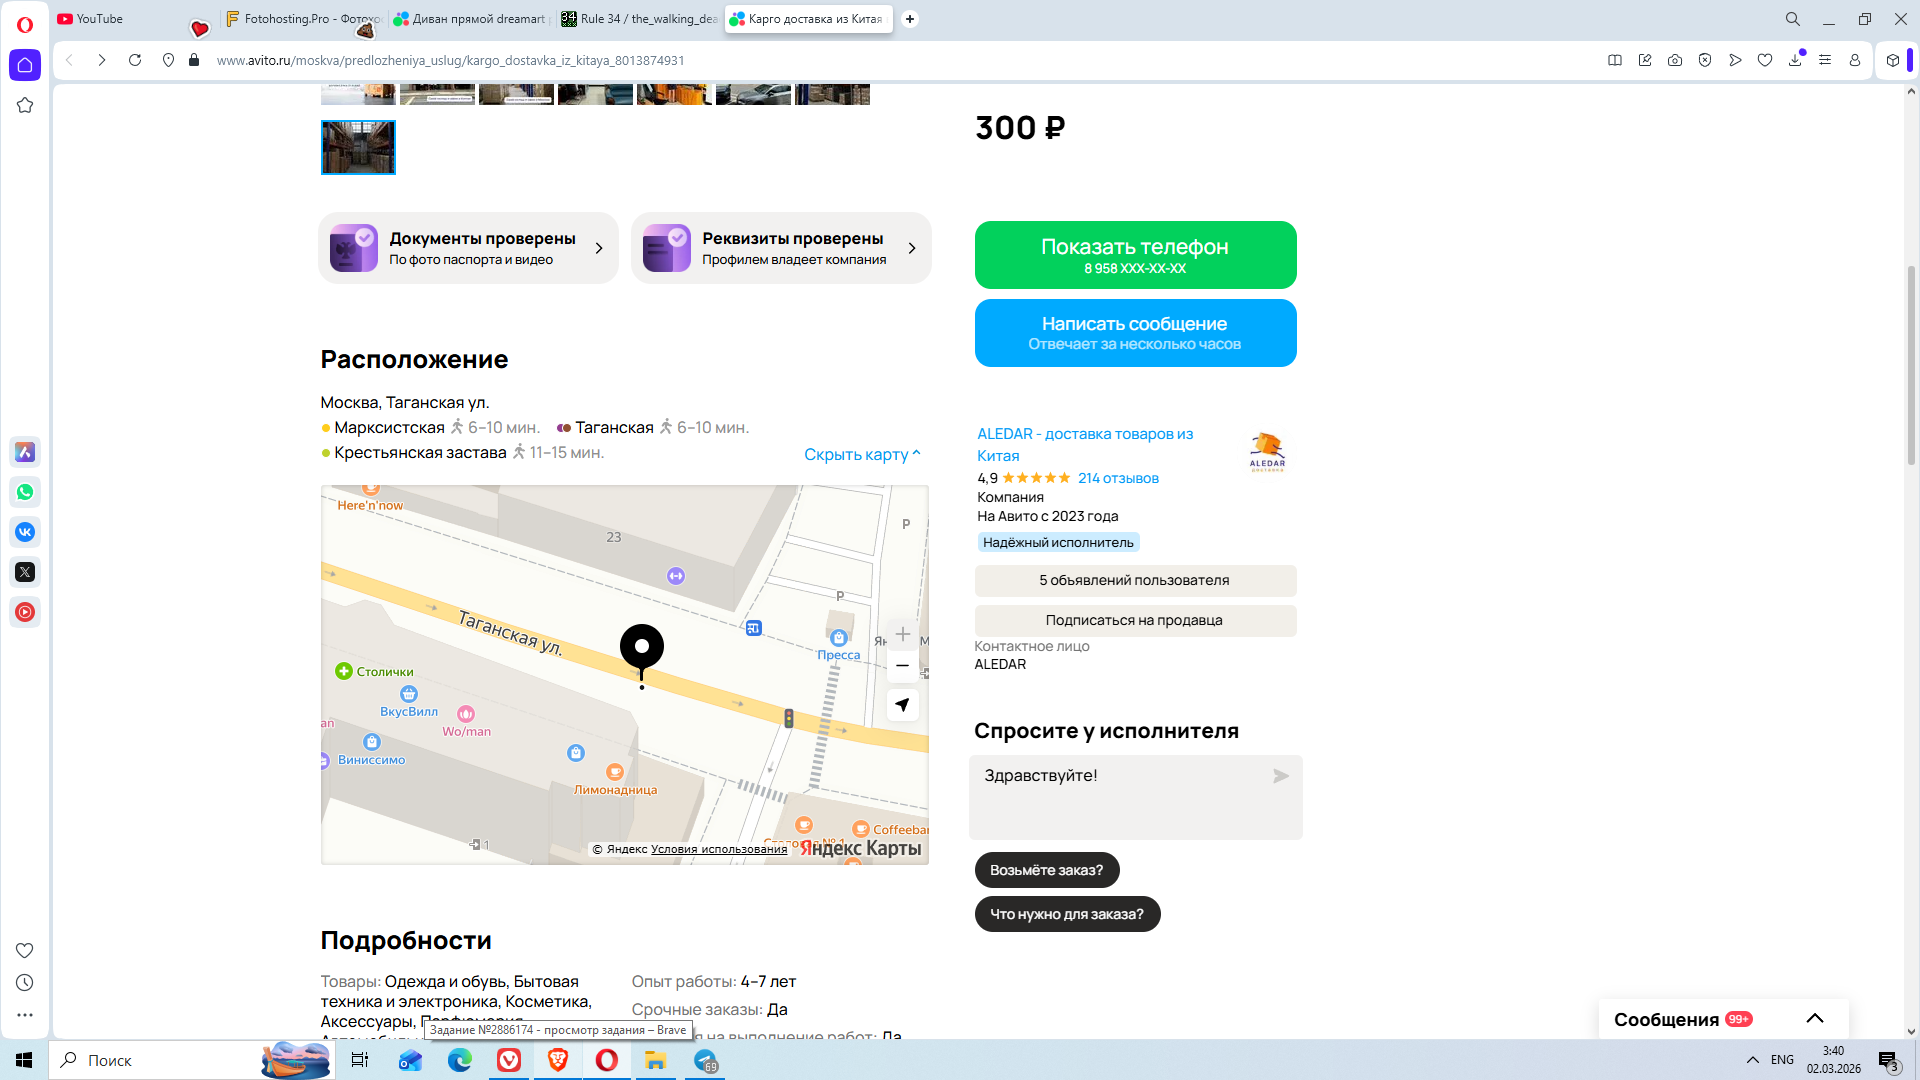Zoom out on the Yandex map
Viewport: 1920px width, 1080px height.
(902, 666)
